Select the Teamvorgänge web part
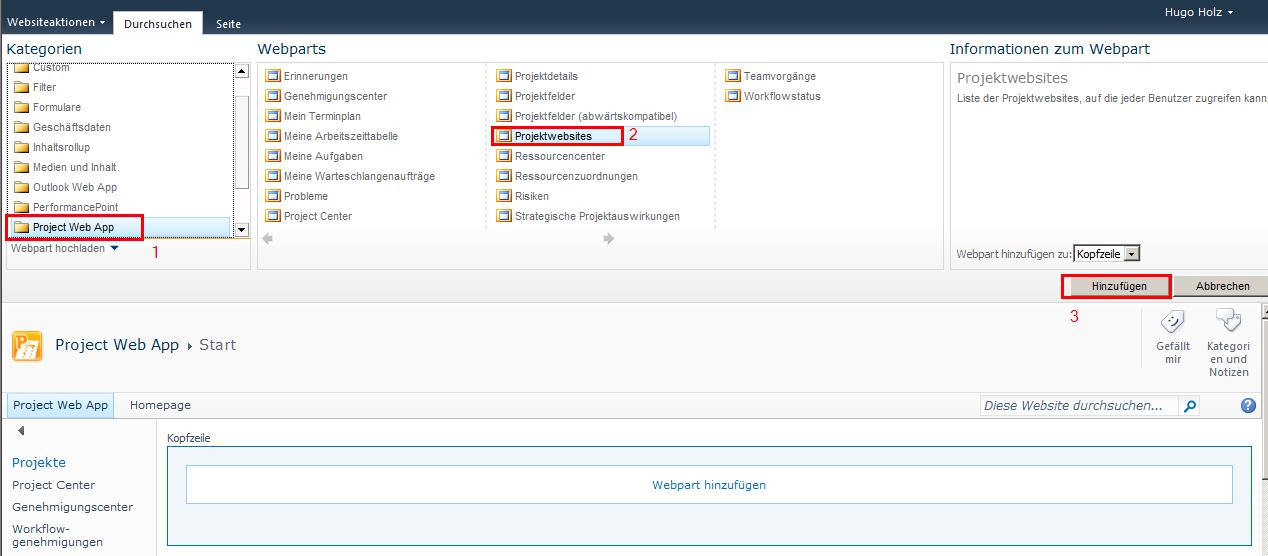 [771, 76]
